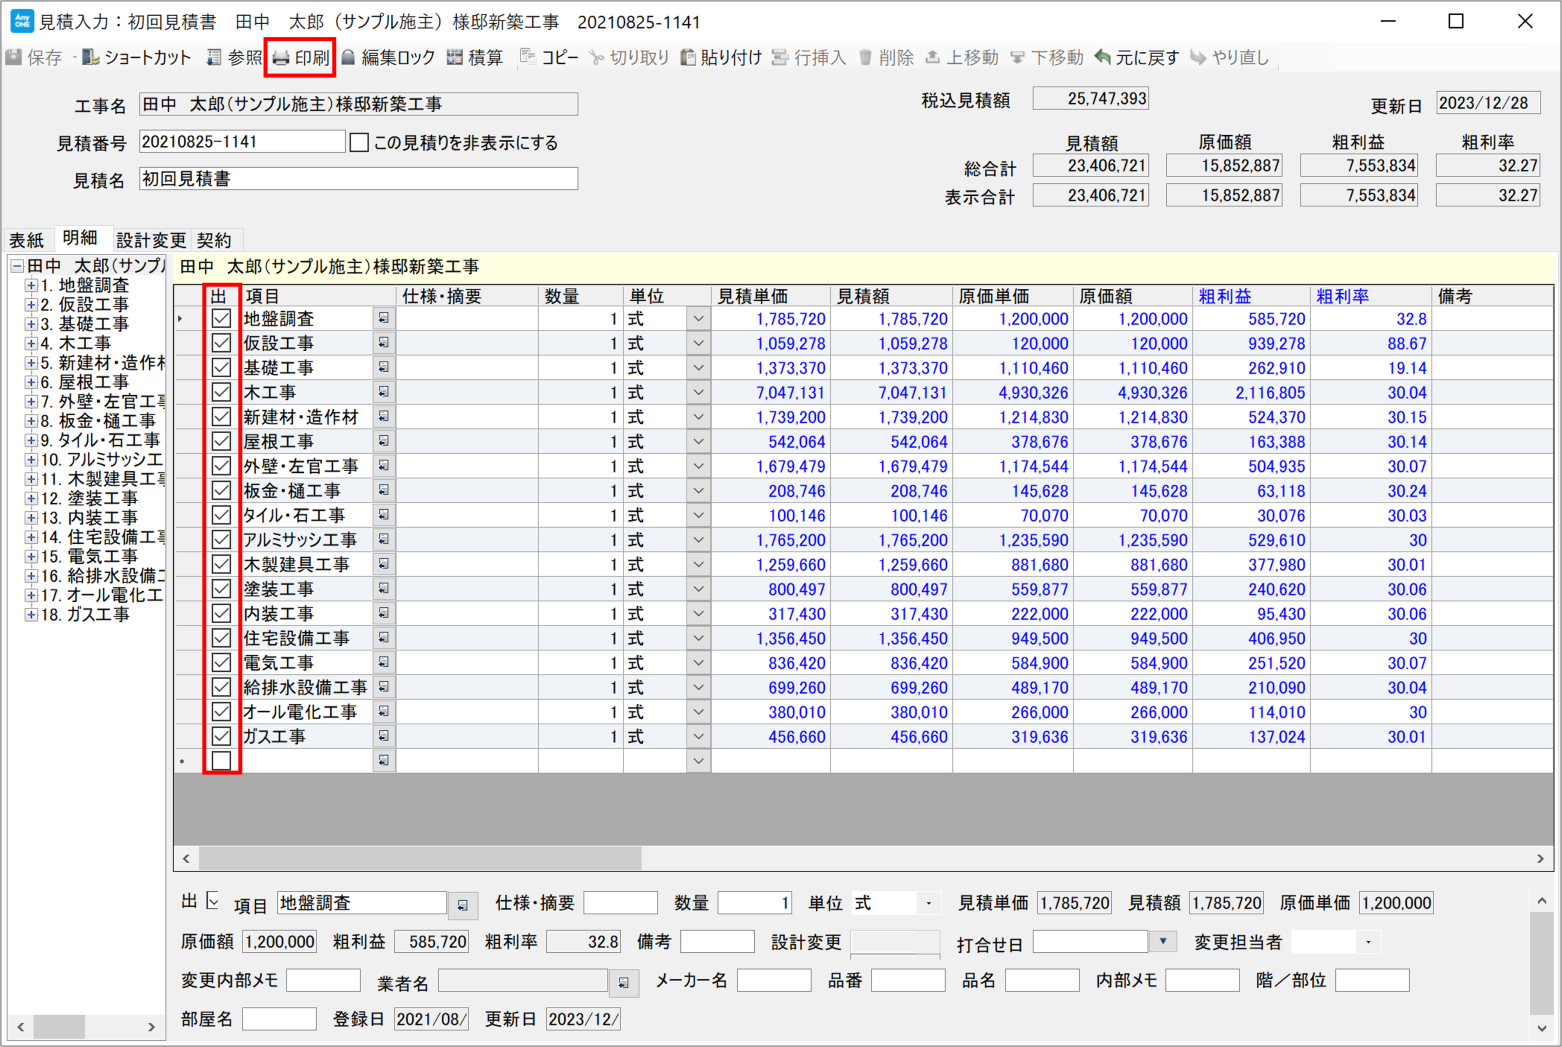Open the 打合せ日 date dropdown
Image resolution: width=1562 pixels, height=1047 pixels.
click(1162, 942)
